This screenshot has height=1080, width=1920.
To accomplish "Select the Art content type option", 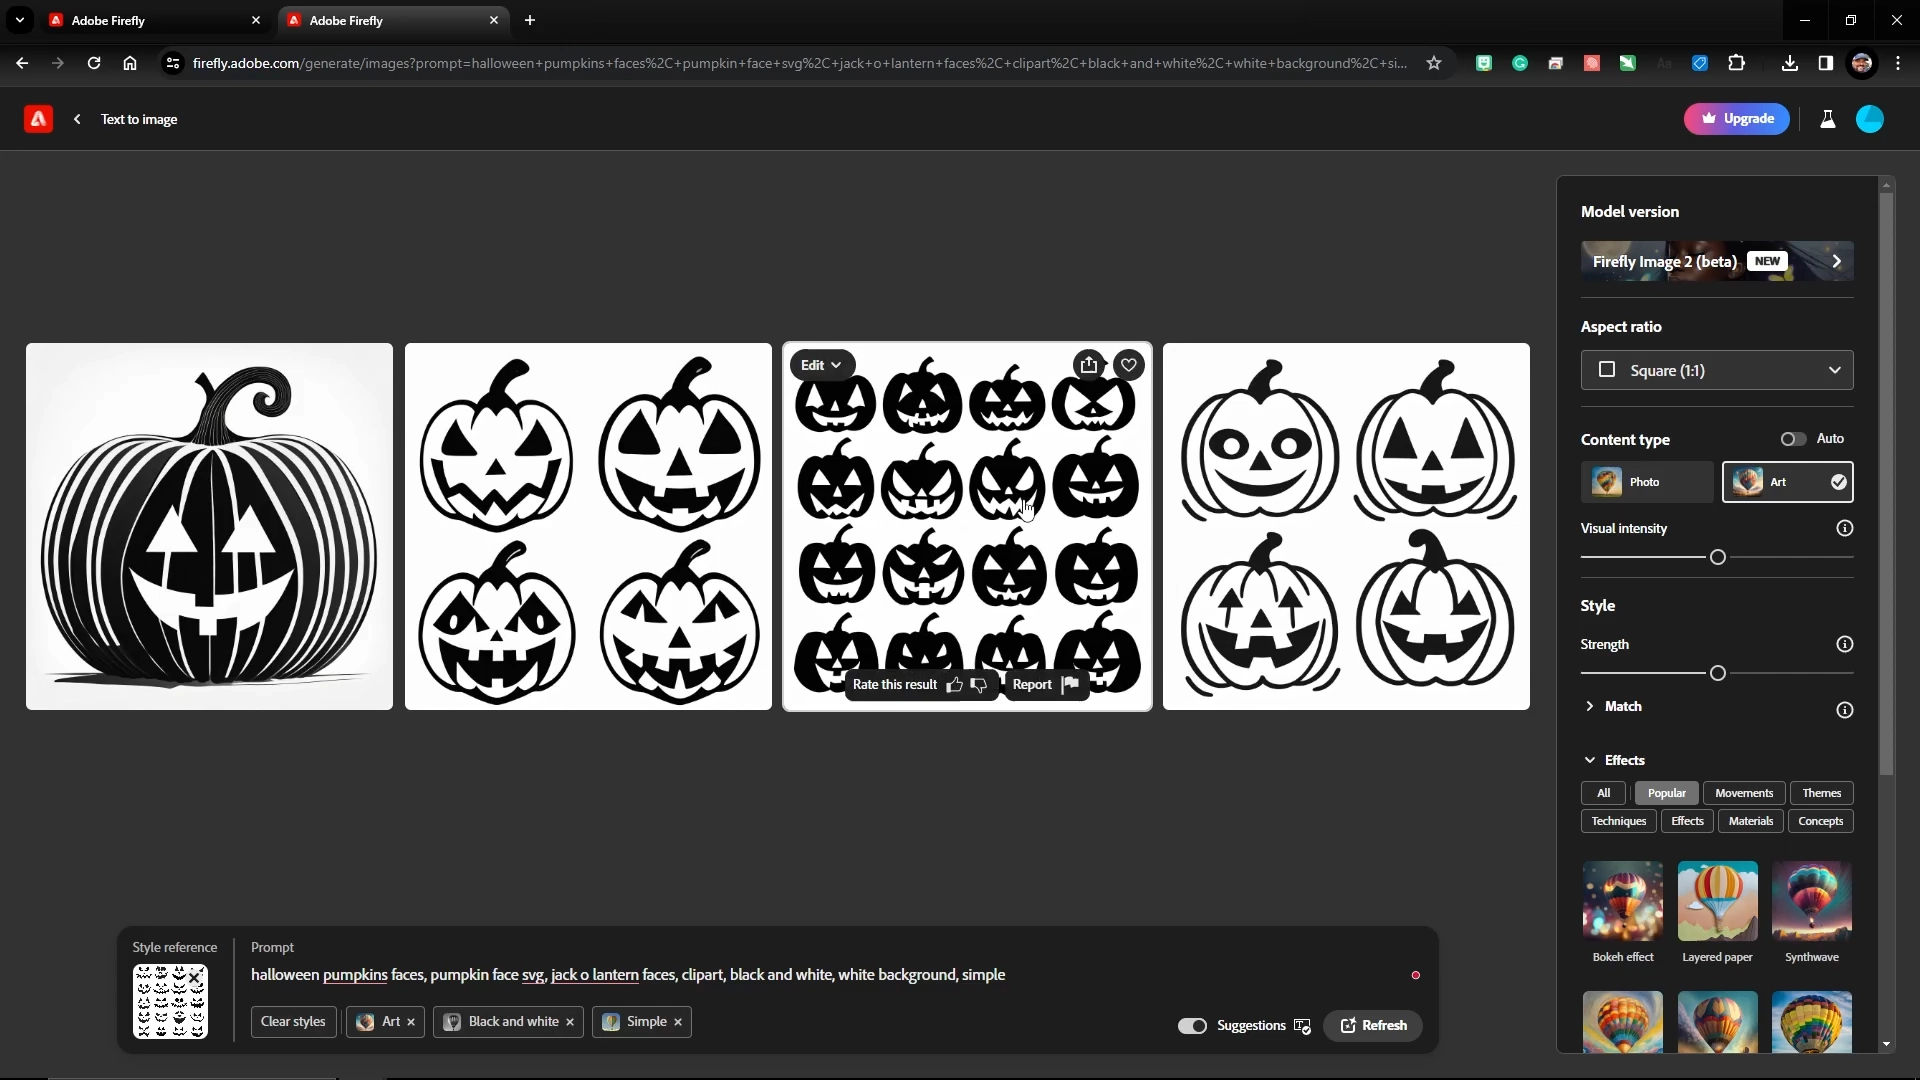I will [x=1789, y=481].
